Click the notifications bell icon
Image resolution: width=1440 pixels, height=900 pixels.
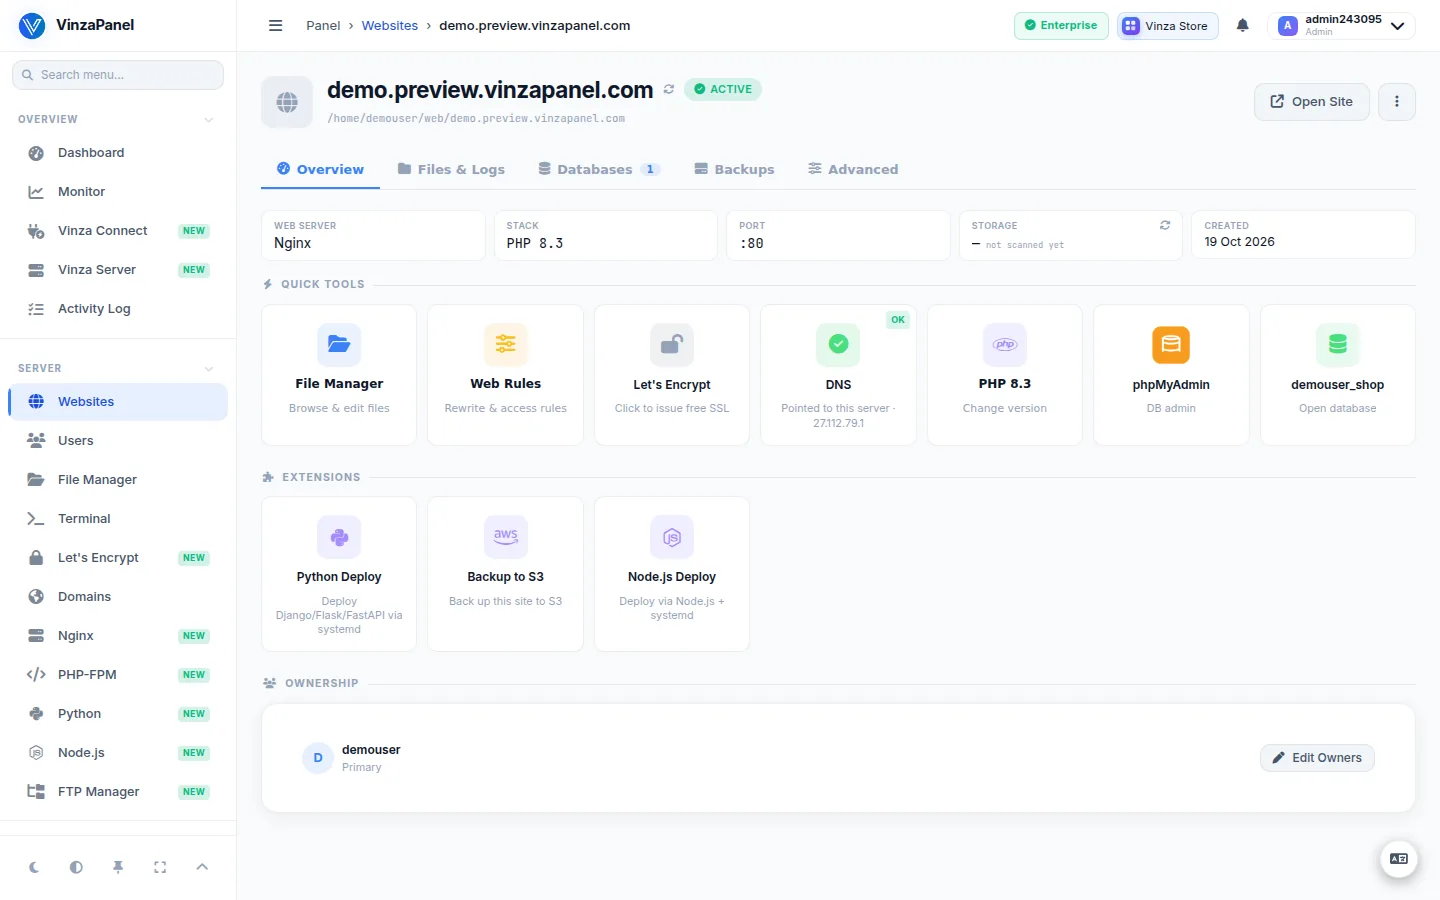[x=1242, y=26]
